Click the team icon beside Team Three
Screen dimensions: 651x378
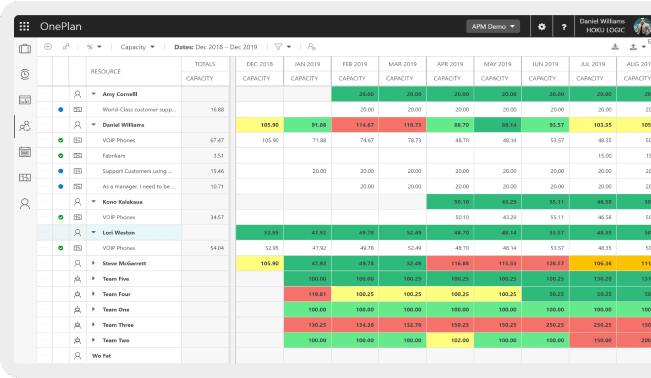tap(78, 325)
